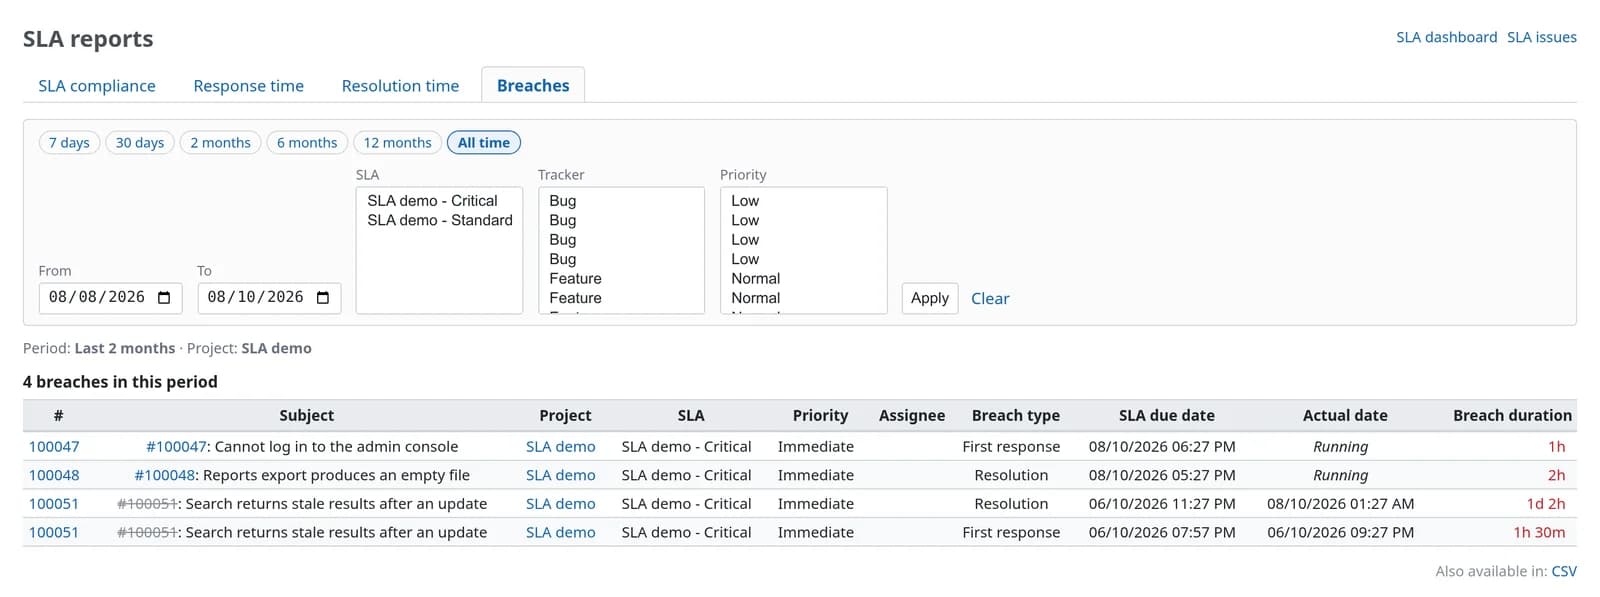Open the Resolution time tab
The width and height of the screenshot is (1600, 597).
(x=400, y=86)
